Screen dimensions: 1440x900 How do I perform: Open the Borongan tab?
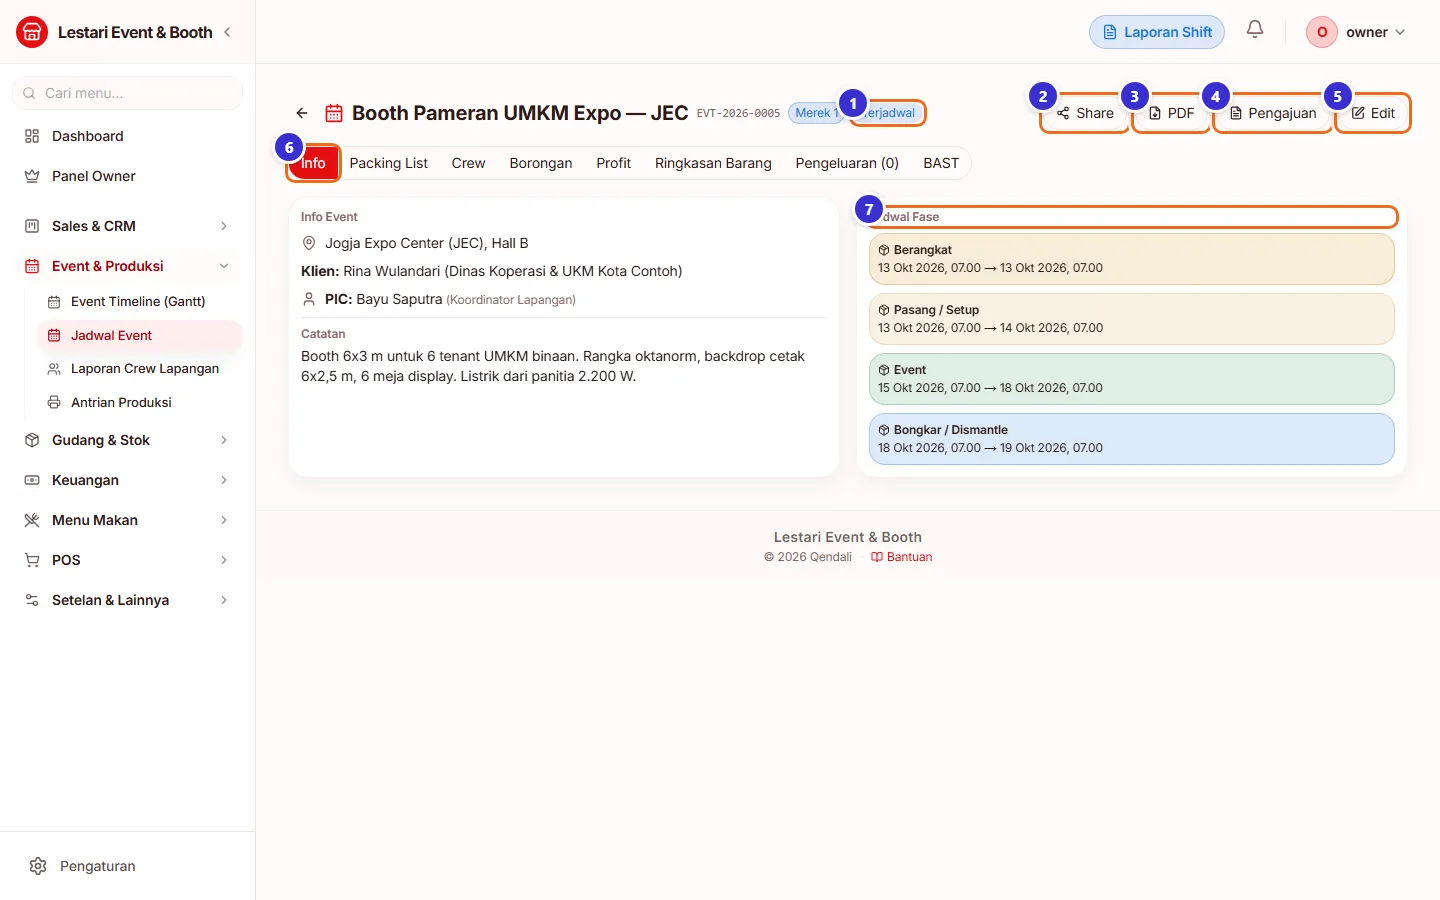pyautogui.click(x=541, y=163)
